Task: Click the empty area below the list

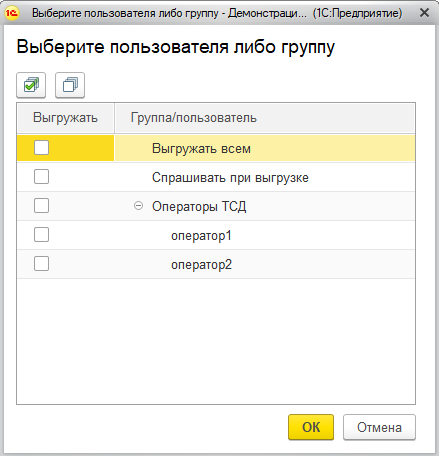Action: click(x=216, y=341)
